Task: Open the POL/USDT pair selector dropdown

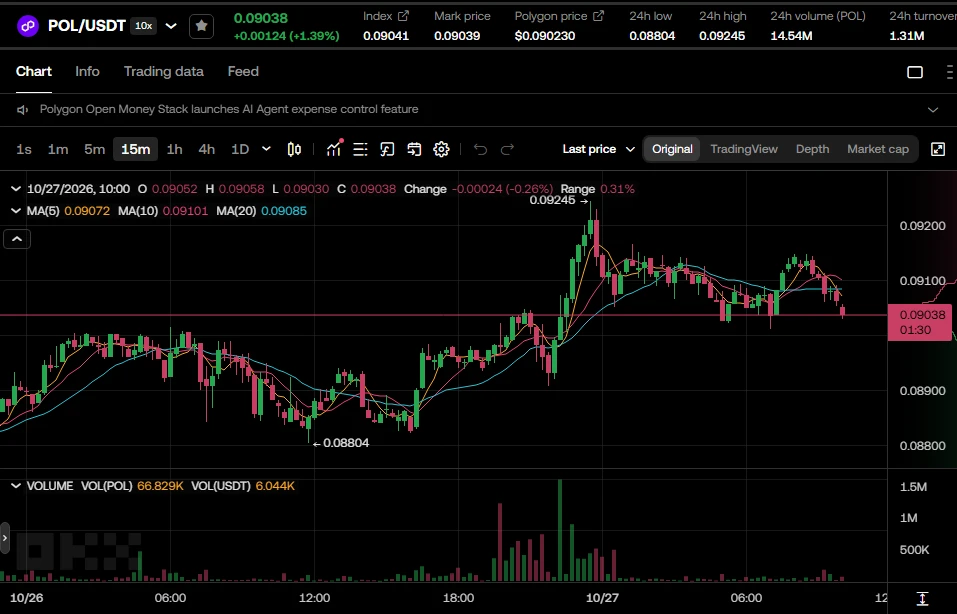Action: click(172, 26)
